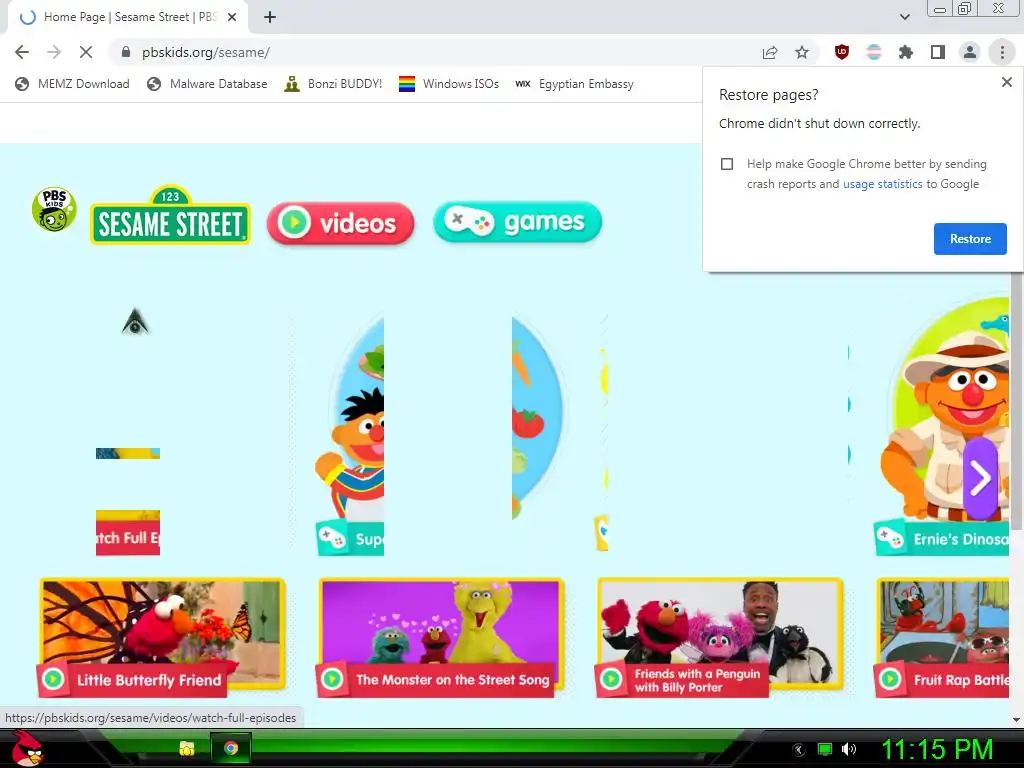Viewport: 1024px width, 768px height.
Task: Play Fruit Rap Battle video
Action: 942,637
